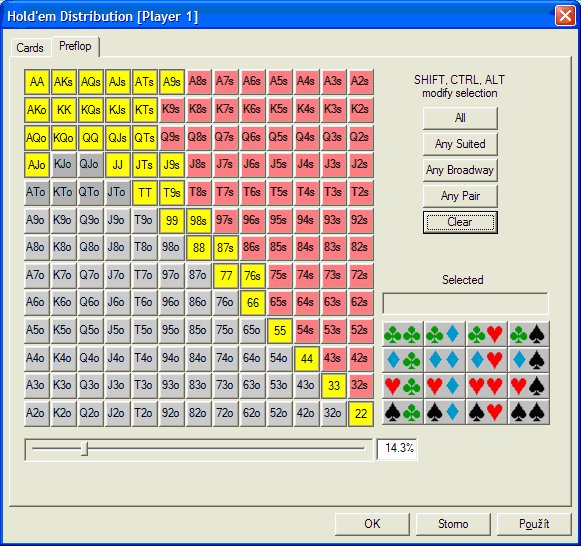Toggle the KK pair cell

point(64,110)
